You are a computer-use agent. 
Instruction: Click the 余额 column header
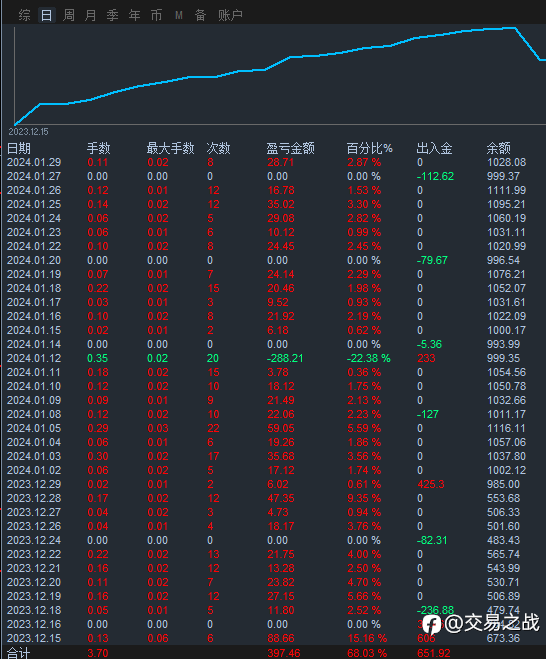point(498,148)
